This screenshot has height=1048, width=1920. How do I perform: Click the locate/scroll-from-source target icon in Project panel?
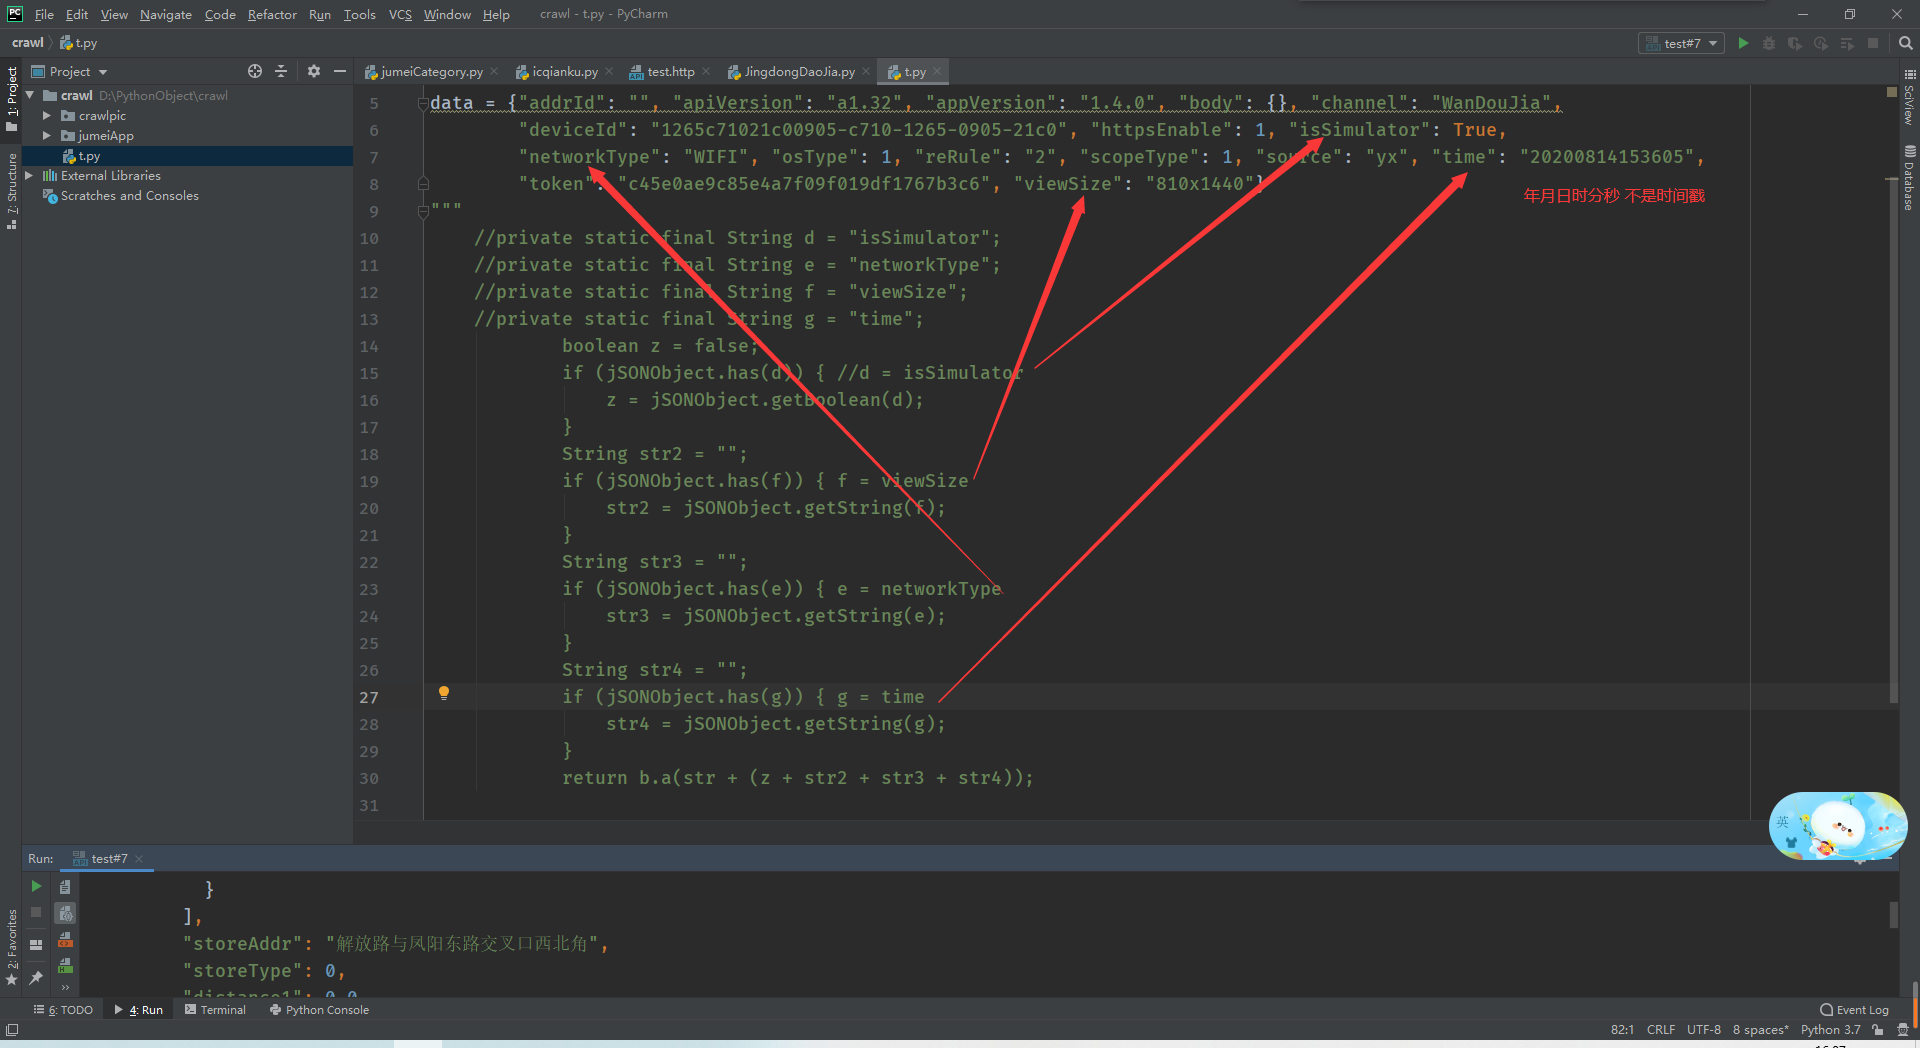click(x=255, y=71)
